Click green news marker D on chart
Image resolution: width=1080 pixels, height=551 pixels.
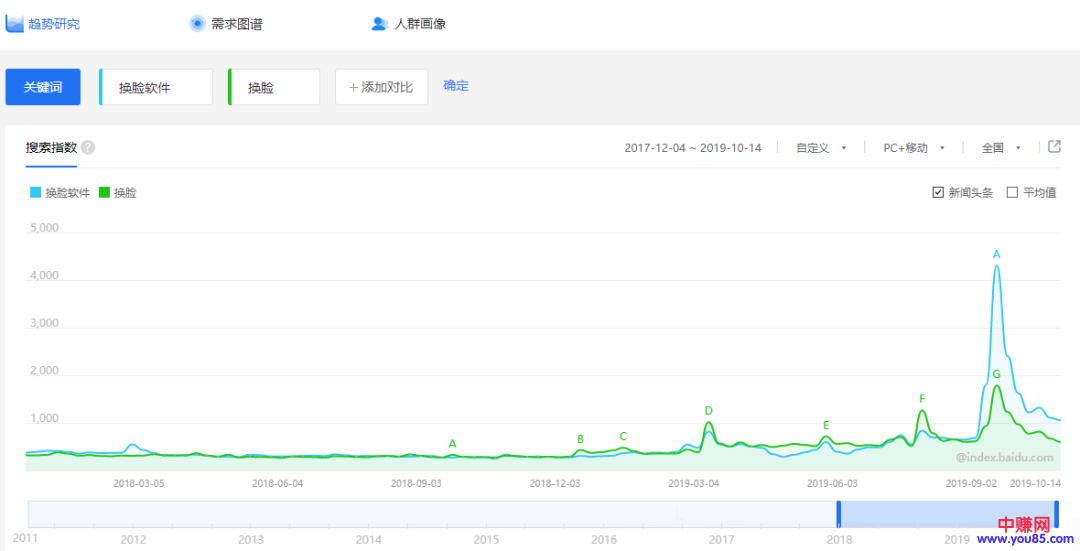pos(708,410)
